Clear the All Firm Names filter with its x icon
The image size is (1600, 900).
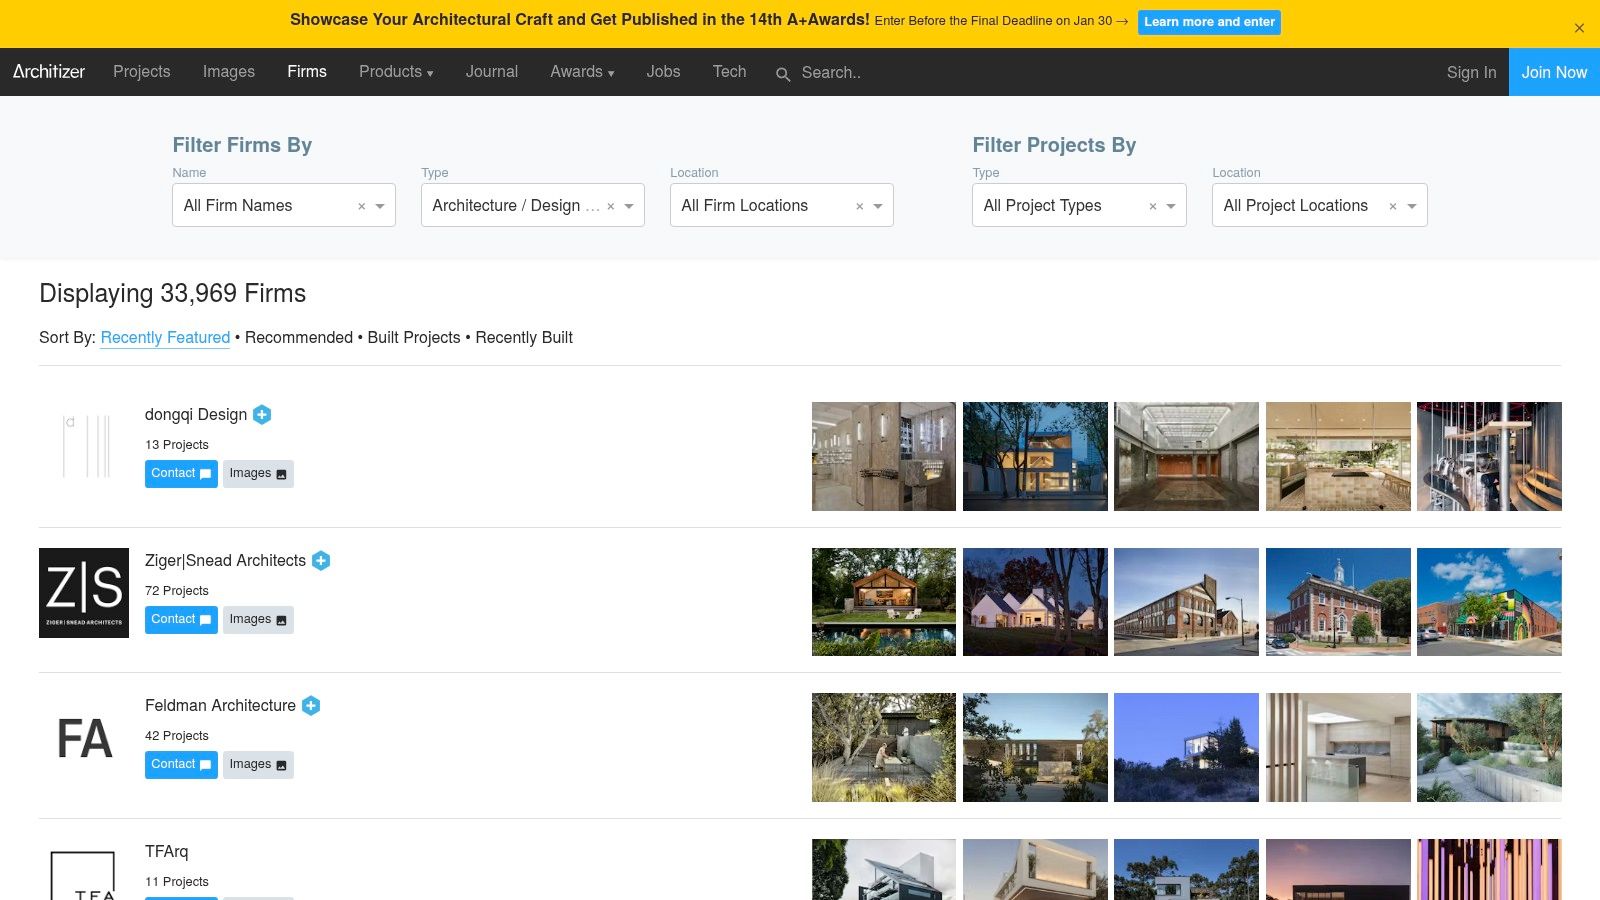click(361, 206)
